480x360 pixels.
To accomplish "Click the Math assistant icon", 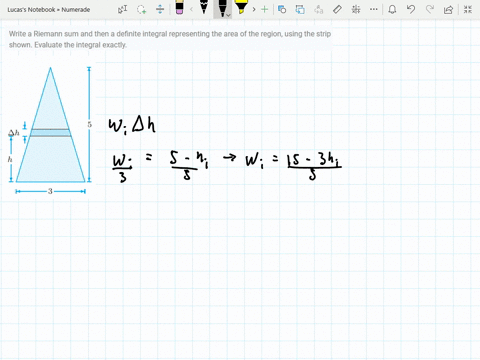I will pos(356,9).
